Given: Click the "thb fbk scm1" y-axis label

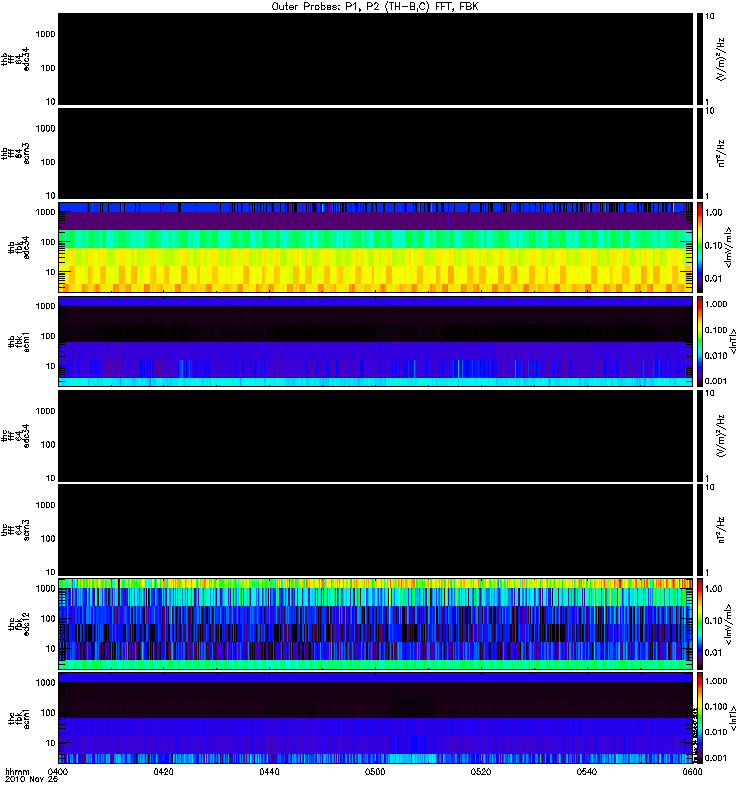Looking at the screenshot, I should (x=19, y=341).
